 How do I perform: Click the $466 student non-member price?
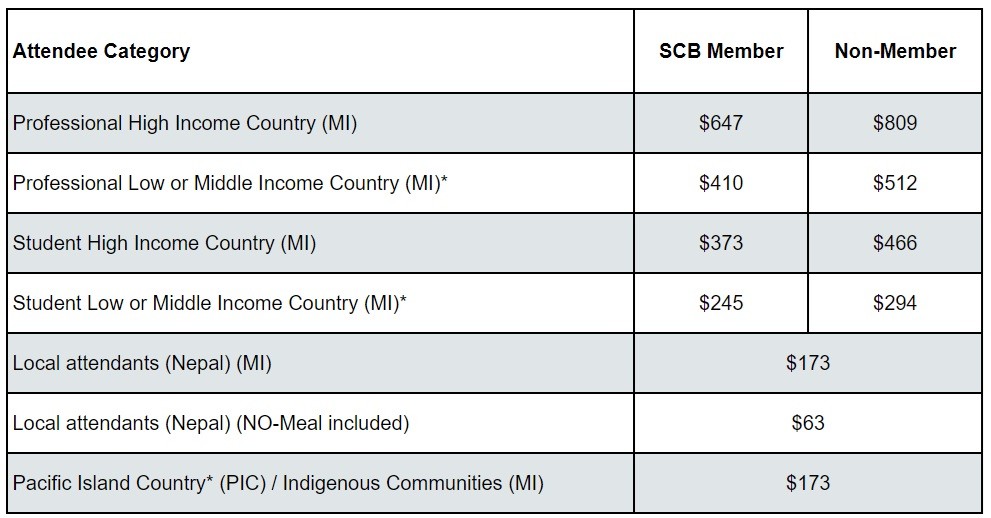[895, 243]
